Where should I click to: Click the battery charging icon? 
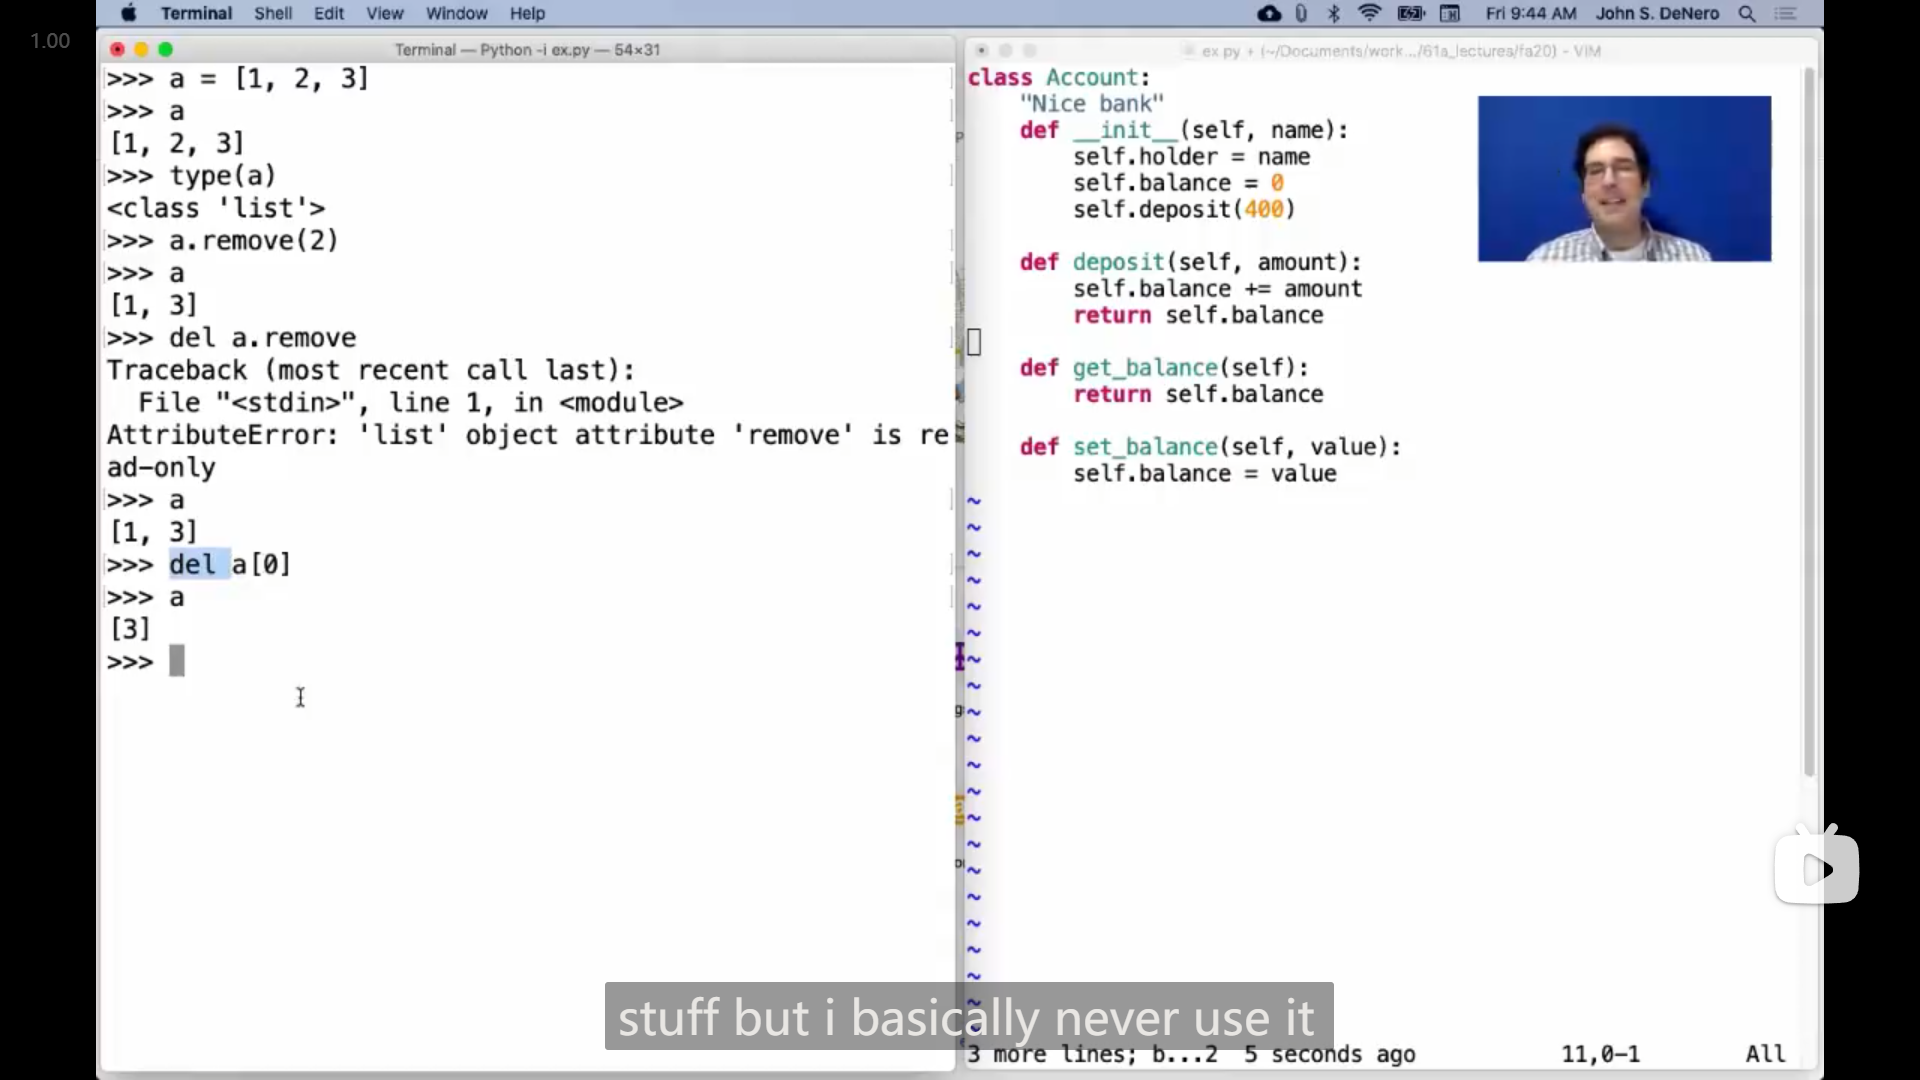click(1411, 13)
